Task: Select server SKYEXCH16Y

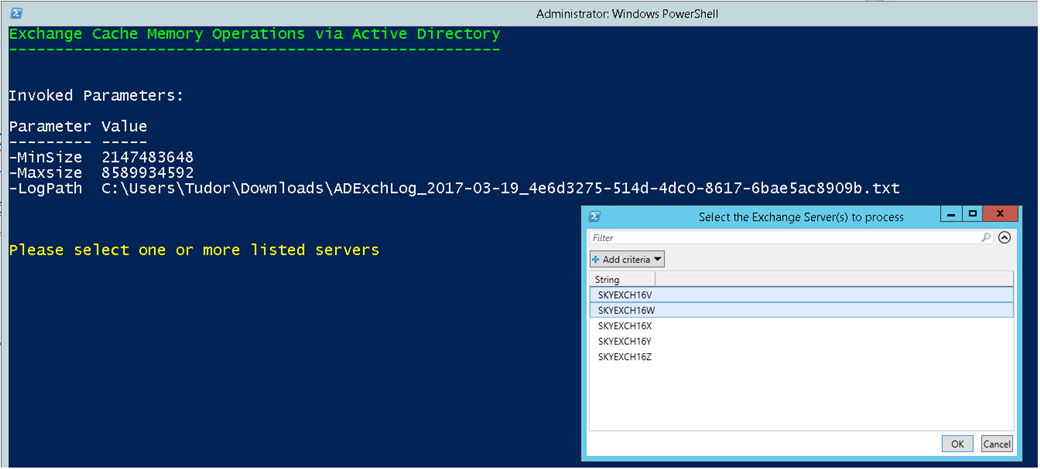Action: 801,341
